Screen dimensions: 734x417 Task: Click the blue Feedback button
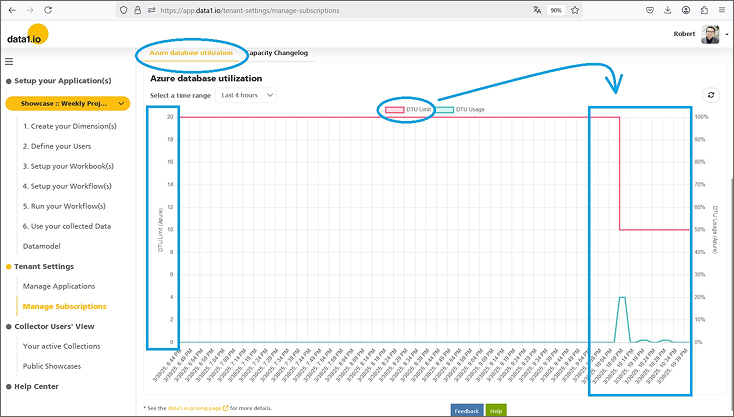pos(467,410)
